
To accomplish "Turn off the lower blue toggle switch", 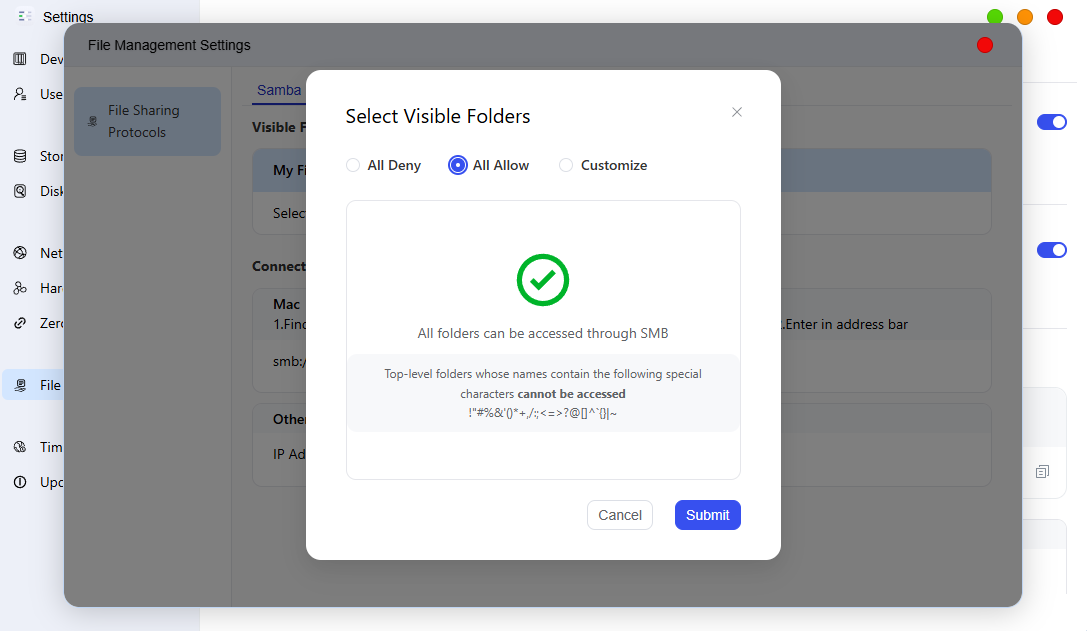I will [1051, 250].
